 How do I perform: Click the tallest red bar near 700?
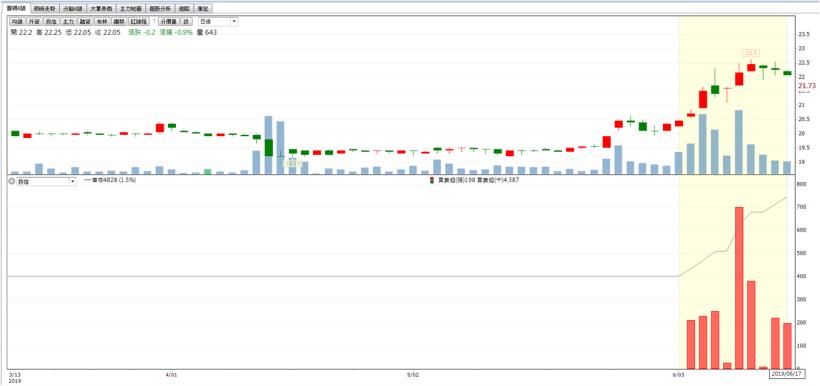739,288
